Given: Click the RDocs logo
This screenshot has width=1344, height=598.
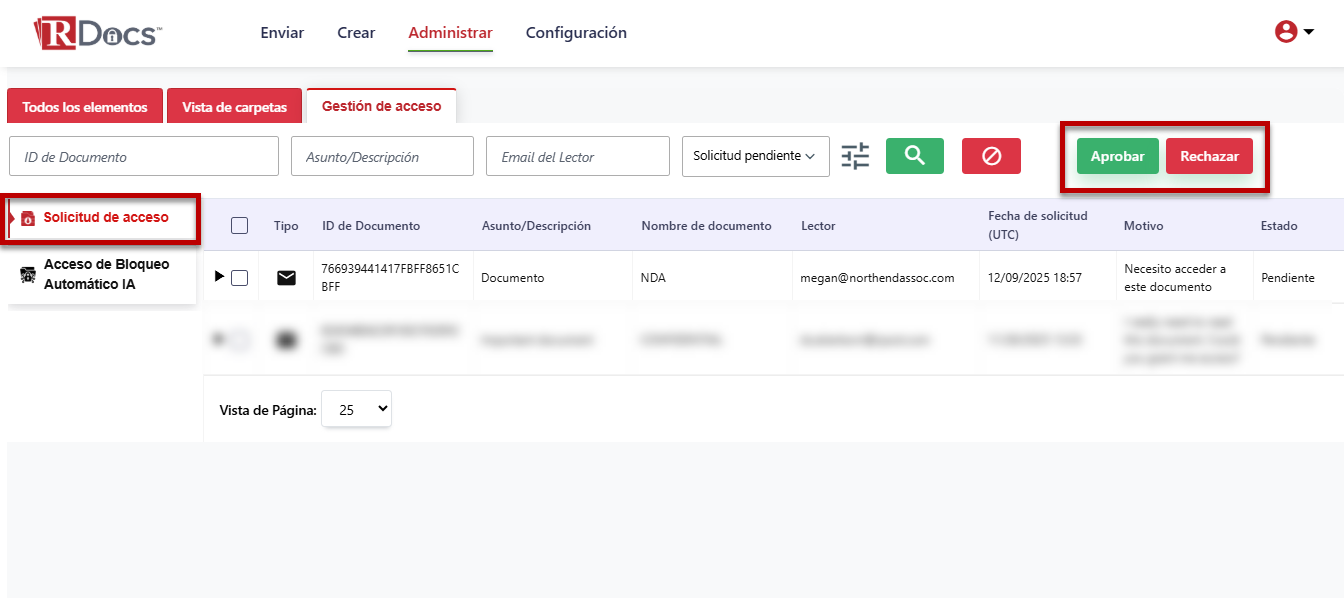Looking at the screenshot, I should 97,33.
